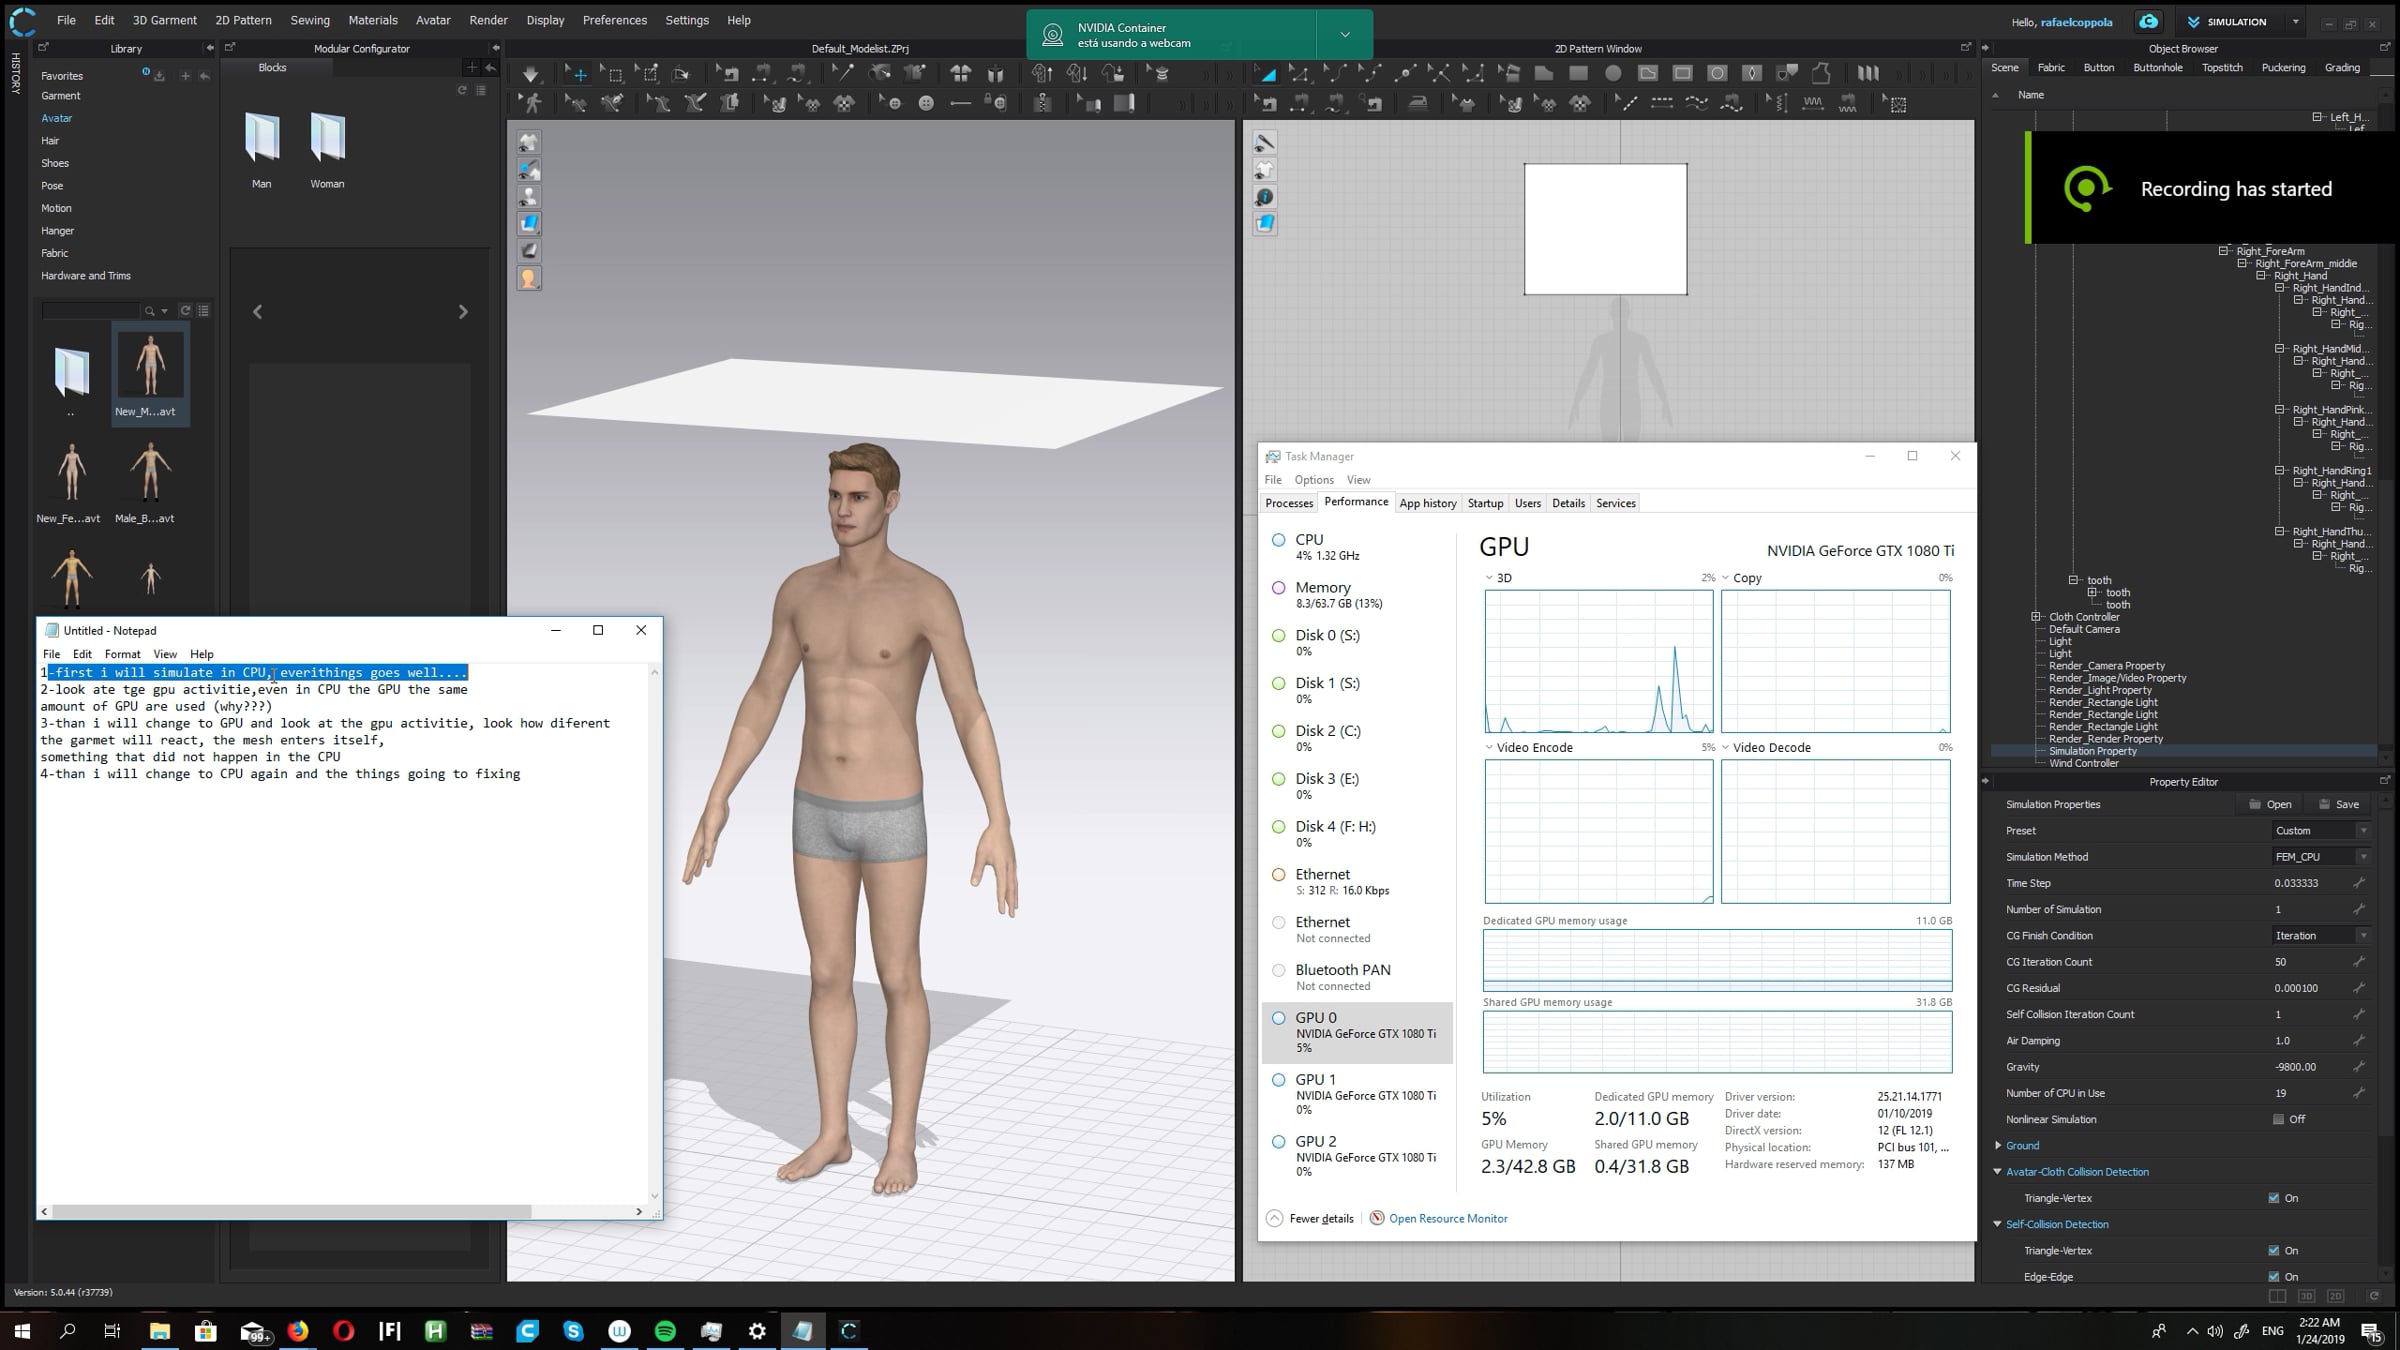Expand the NVIDIA Container notification chevron
The width and height of the screenshot is (2400, 1350).
click(x=1345, y=35)
